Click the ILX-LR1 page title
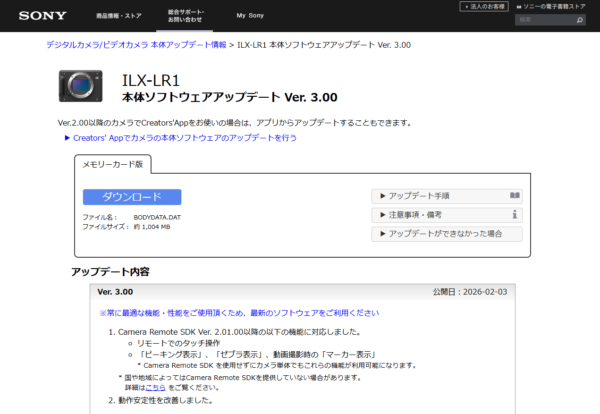Screen dimensions: 600x414 151,80
